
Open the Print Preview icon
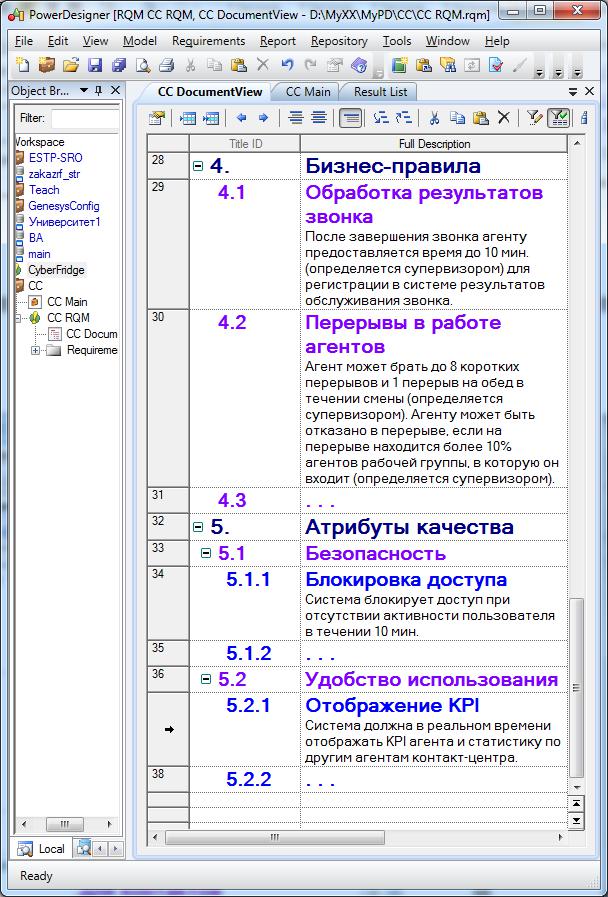pyautogui.click(x=142, y=65)
